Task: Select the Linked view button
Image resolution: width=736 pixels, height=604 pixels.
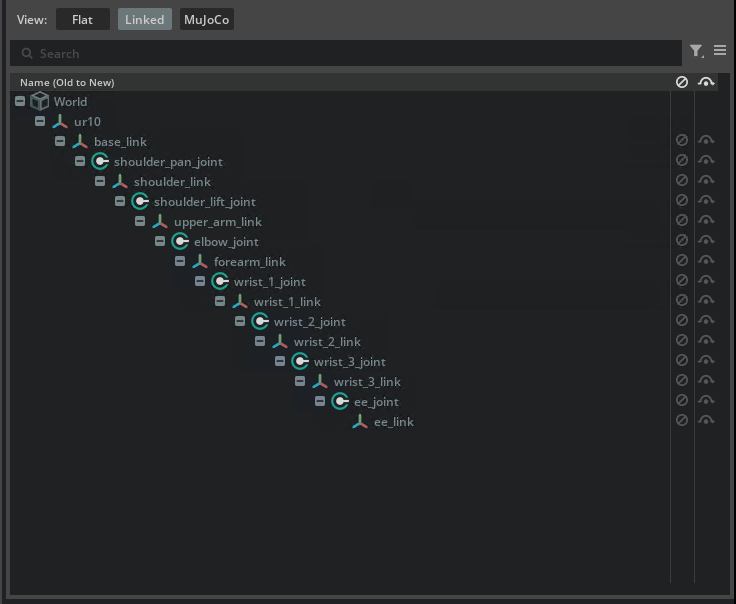Action: [144, 20]
